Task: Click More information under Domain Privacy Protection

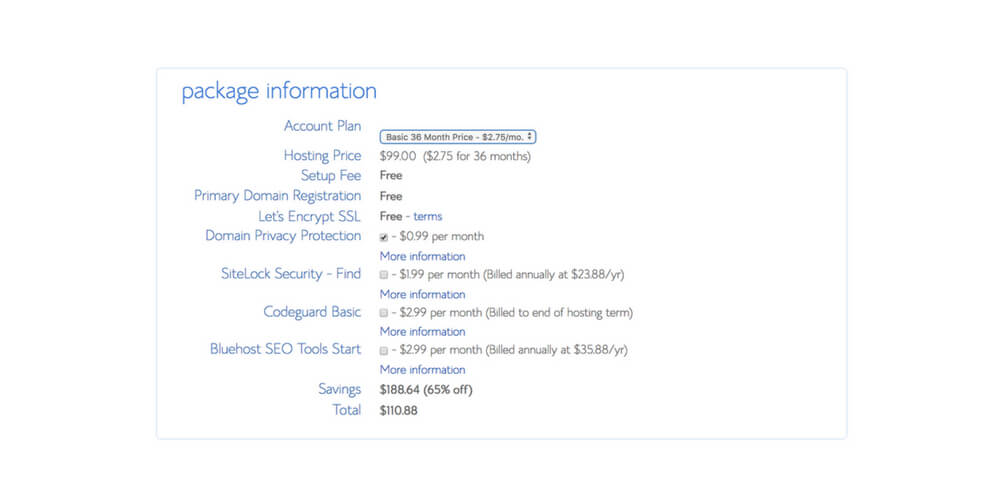Action: point(422,256)
